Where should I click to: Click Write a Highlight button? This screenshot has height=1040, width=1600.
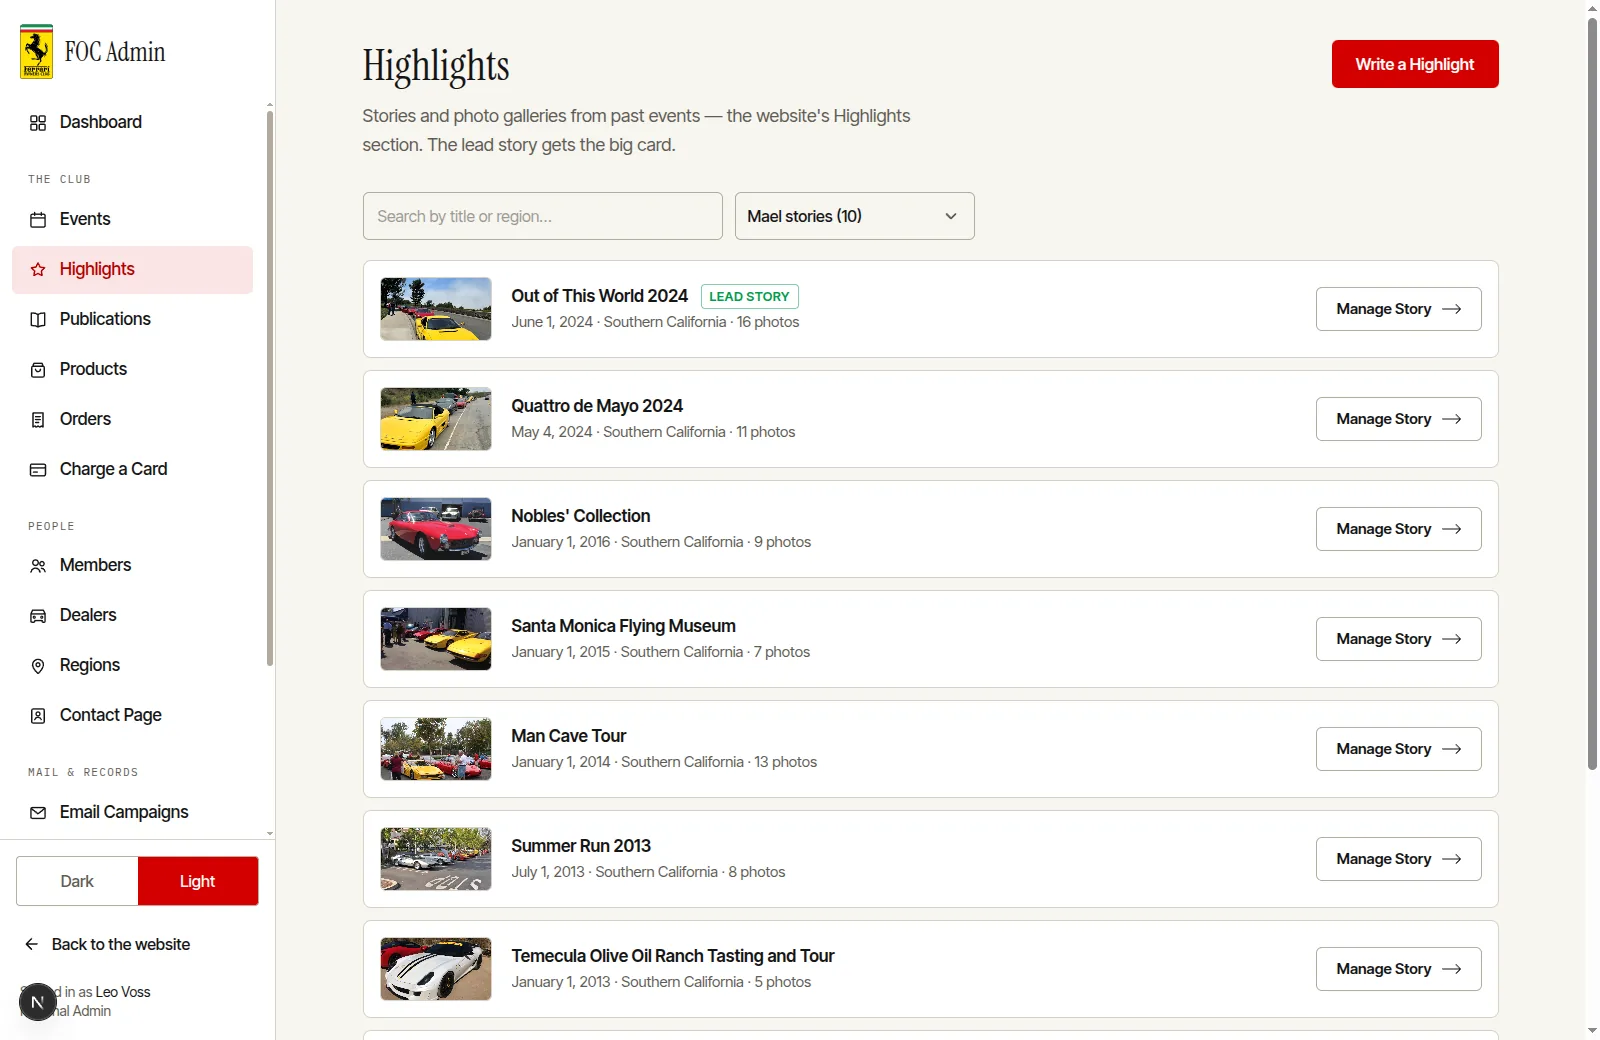1415,64
